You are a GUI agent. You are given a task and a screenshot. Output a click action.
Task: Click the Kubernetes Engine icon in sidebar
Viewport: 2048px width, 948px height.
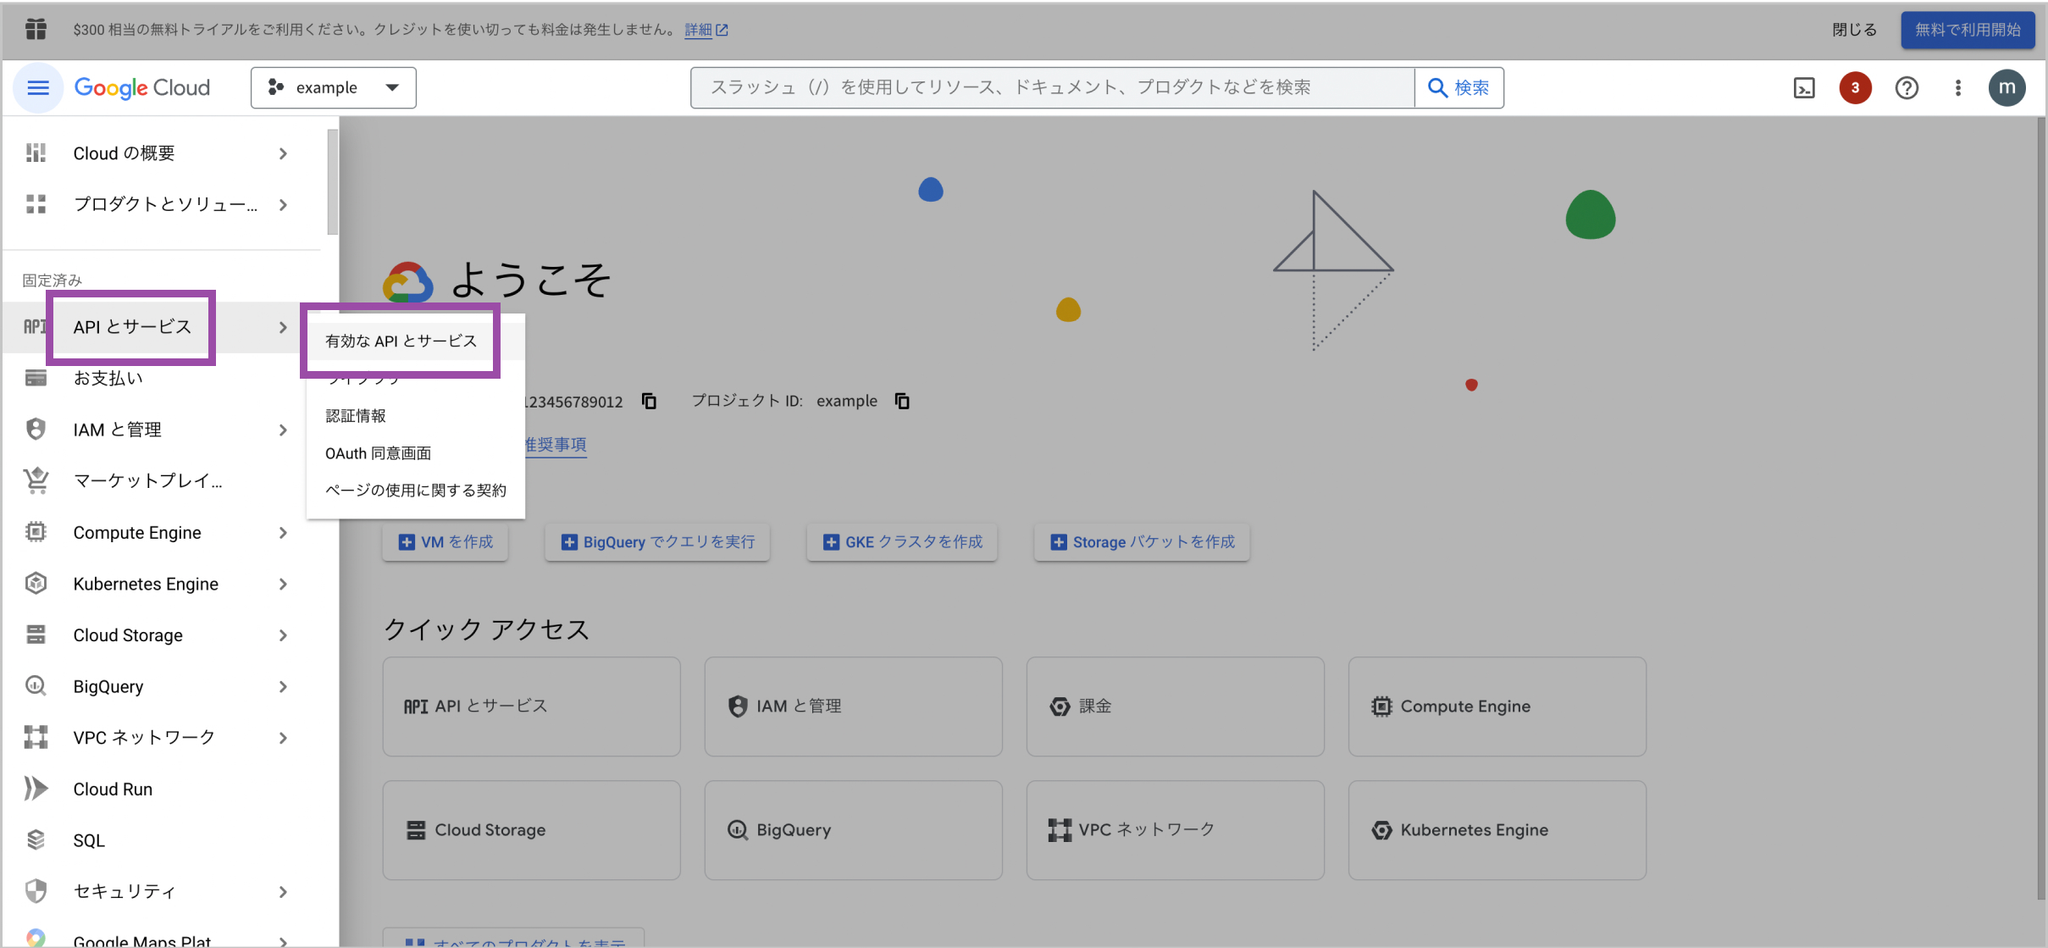point(36,583)
